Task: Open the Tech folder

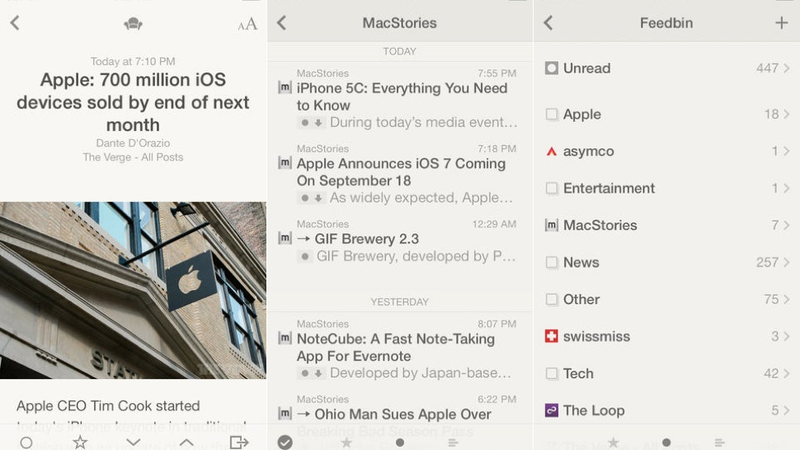Action: coord(667,373)
